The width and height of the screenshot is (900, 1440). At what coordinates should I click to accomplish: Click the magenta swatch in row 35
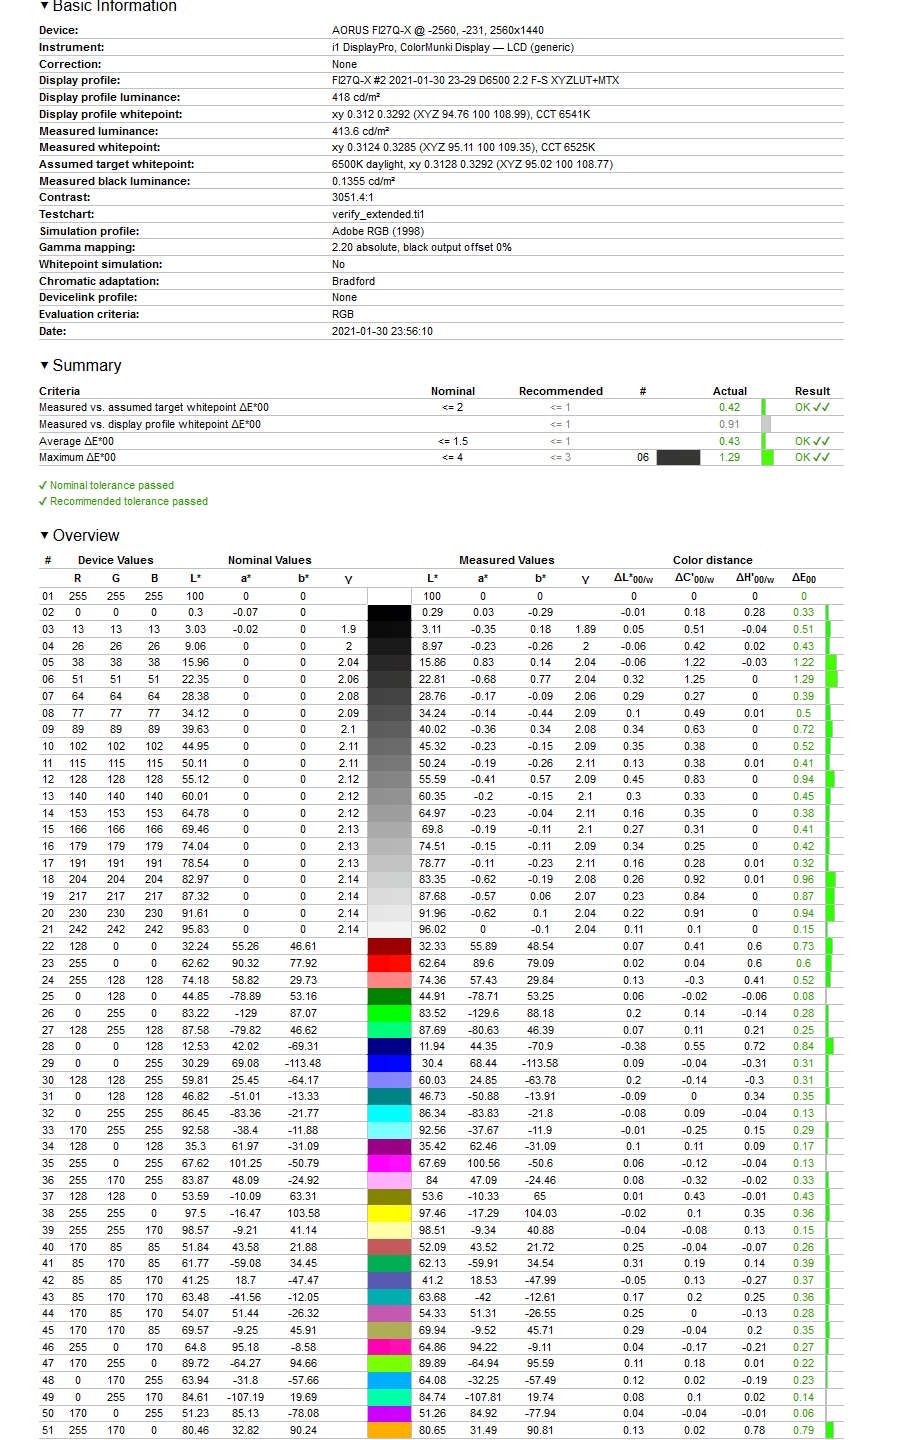[x=389, y=1163]
